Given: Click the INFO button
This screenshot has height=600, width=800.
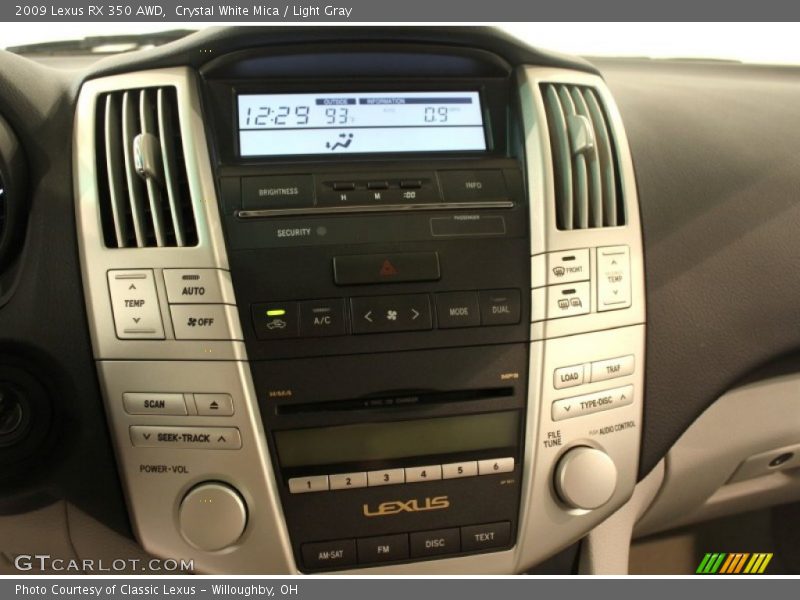Looking at the screenshot, I should [473, 185].
